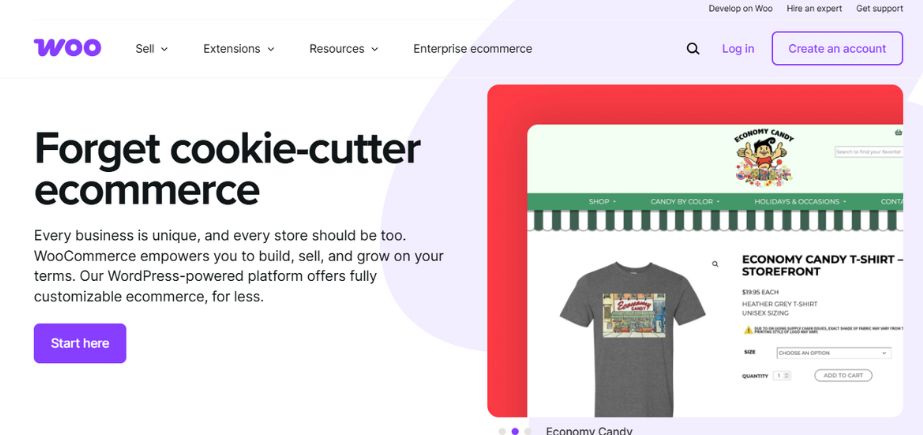Click the HEATHER GREY T-SHIRT text
923x435 pixels.
[779, 304]
